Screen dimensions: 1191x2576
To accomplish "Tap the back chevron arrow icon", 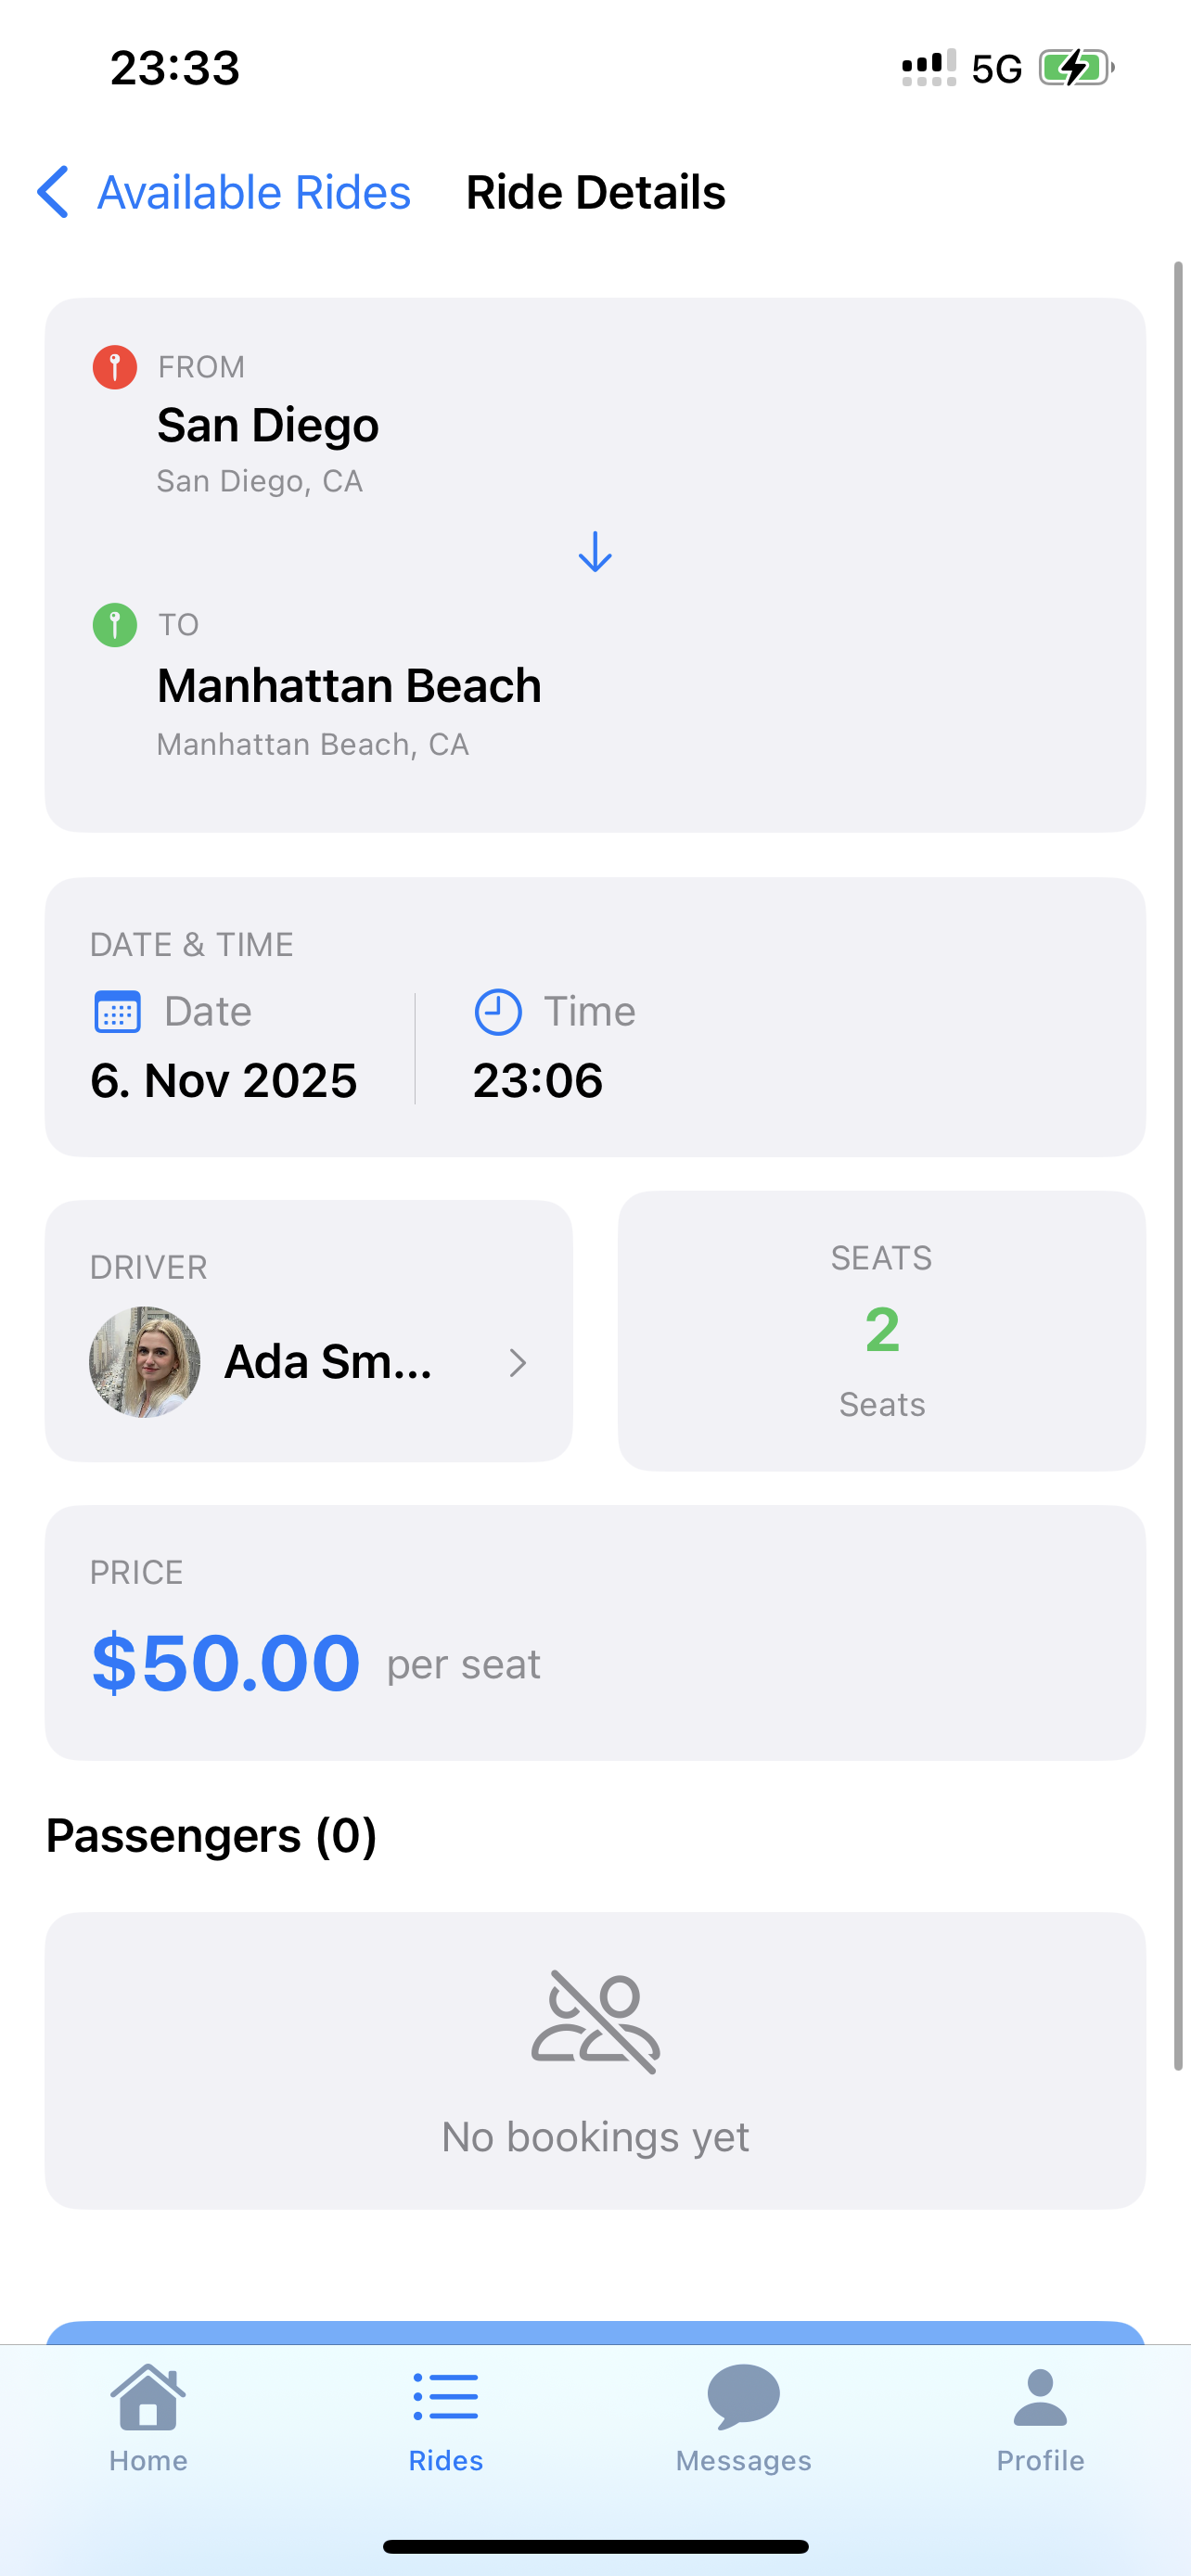I will click(53, 192).
